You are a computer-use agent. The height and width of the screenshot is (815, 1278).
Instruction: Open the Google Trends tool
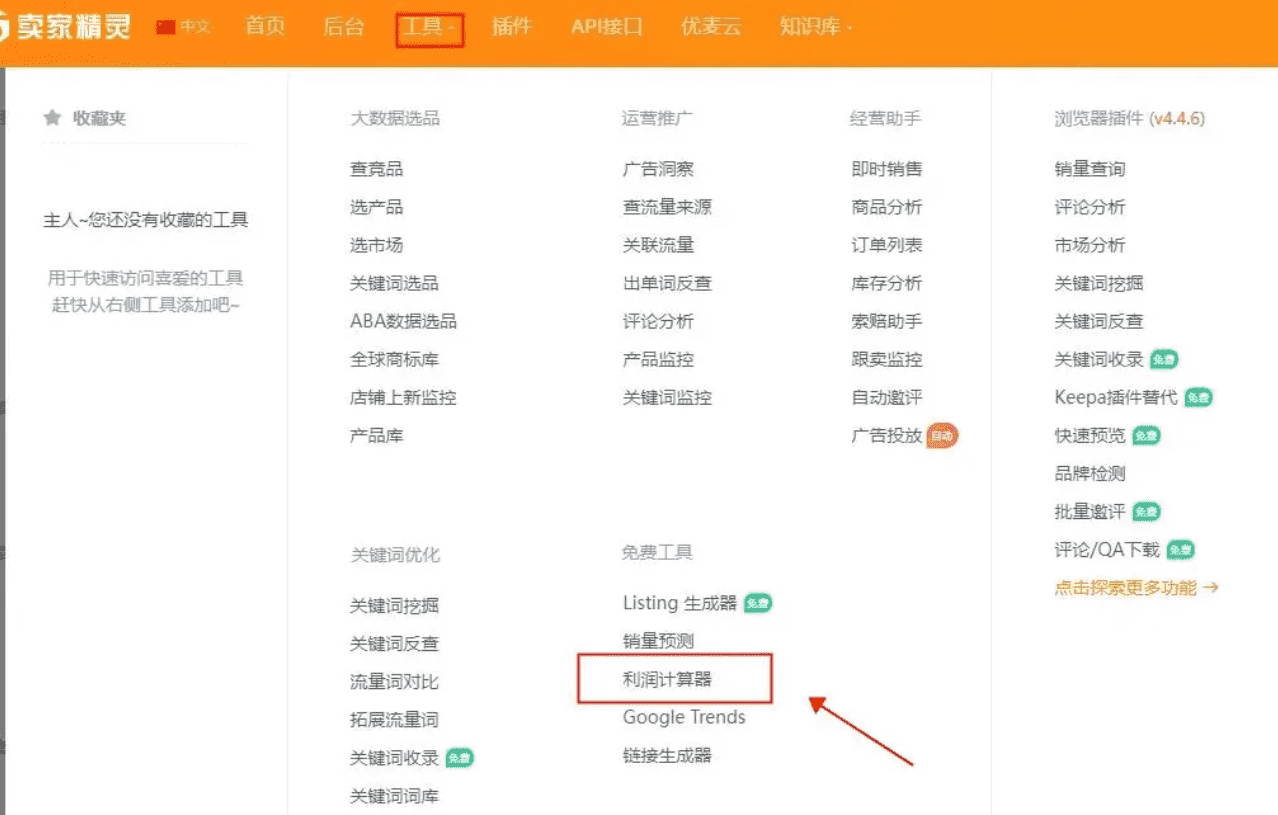684,717
